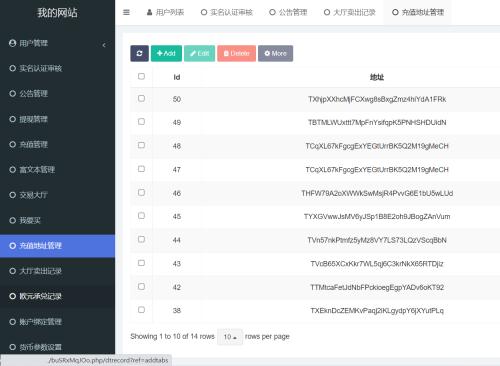Sort by the 地址 column header

coord(377,77)
